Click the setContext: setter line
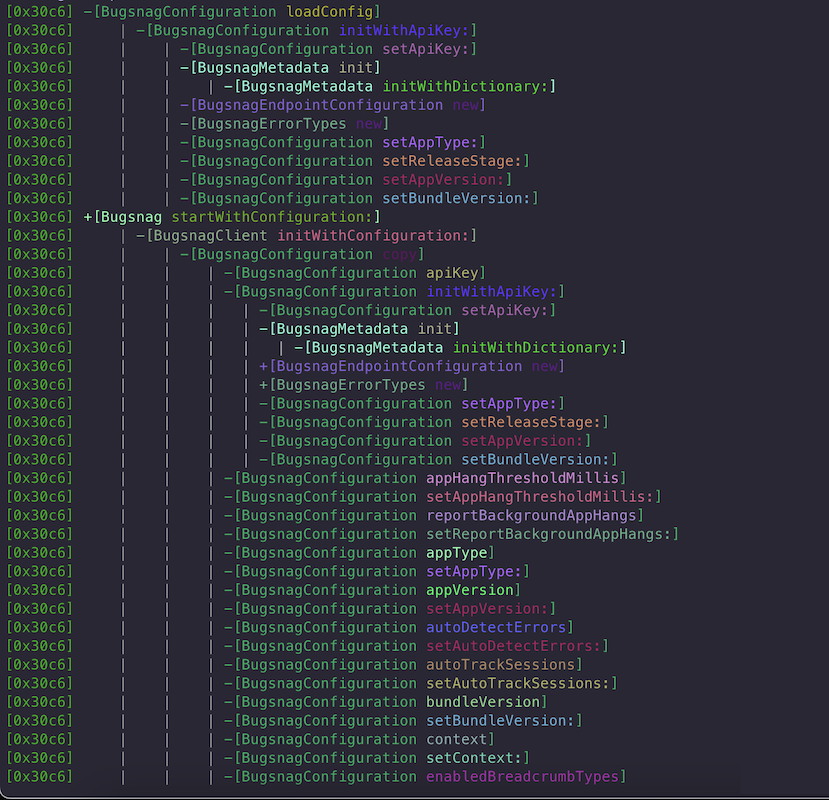The width and height of the screenshot is (829, 800). point(376,758)
